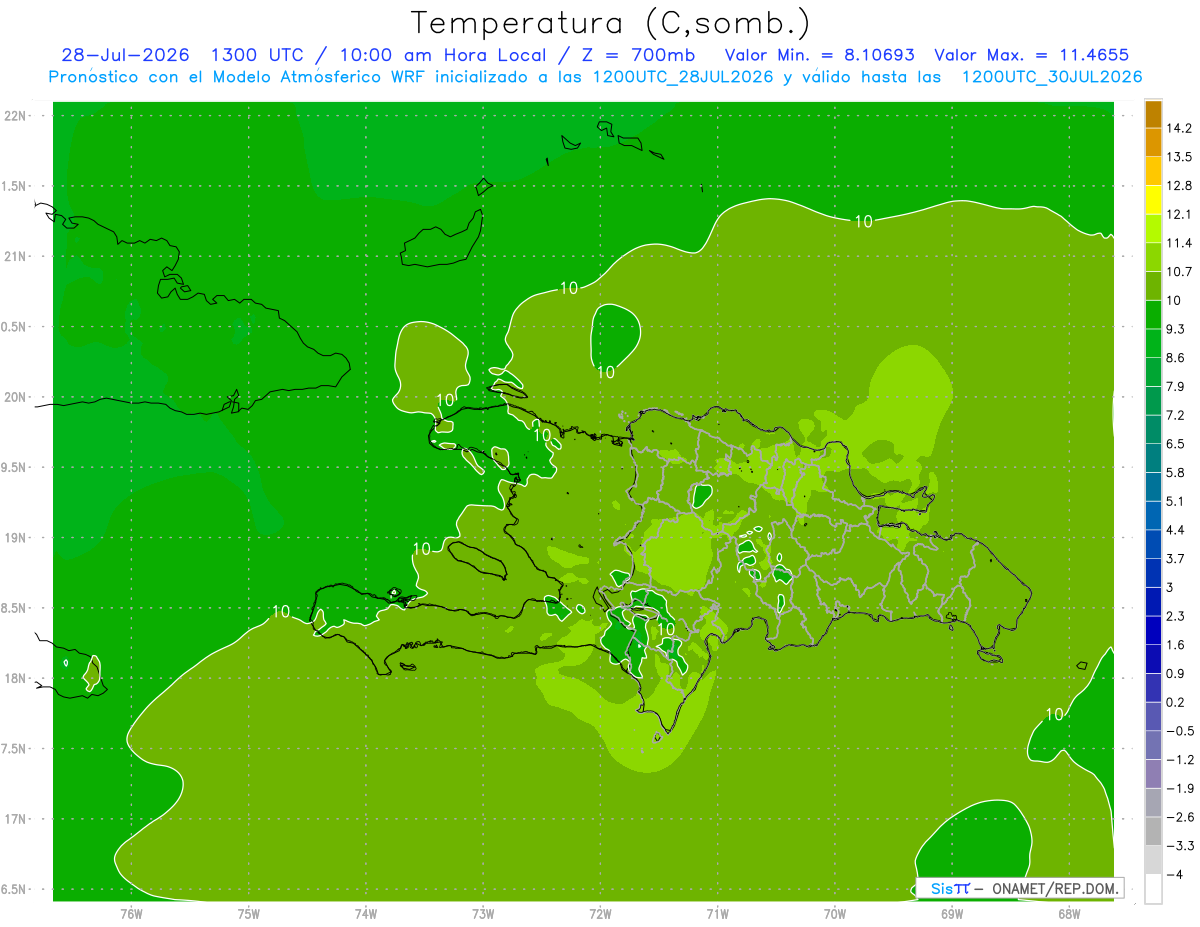
Task: Select the "Z = 700mb" level text
Action: tap(640, 55)
